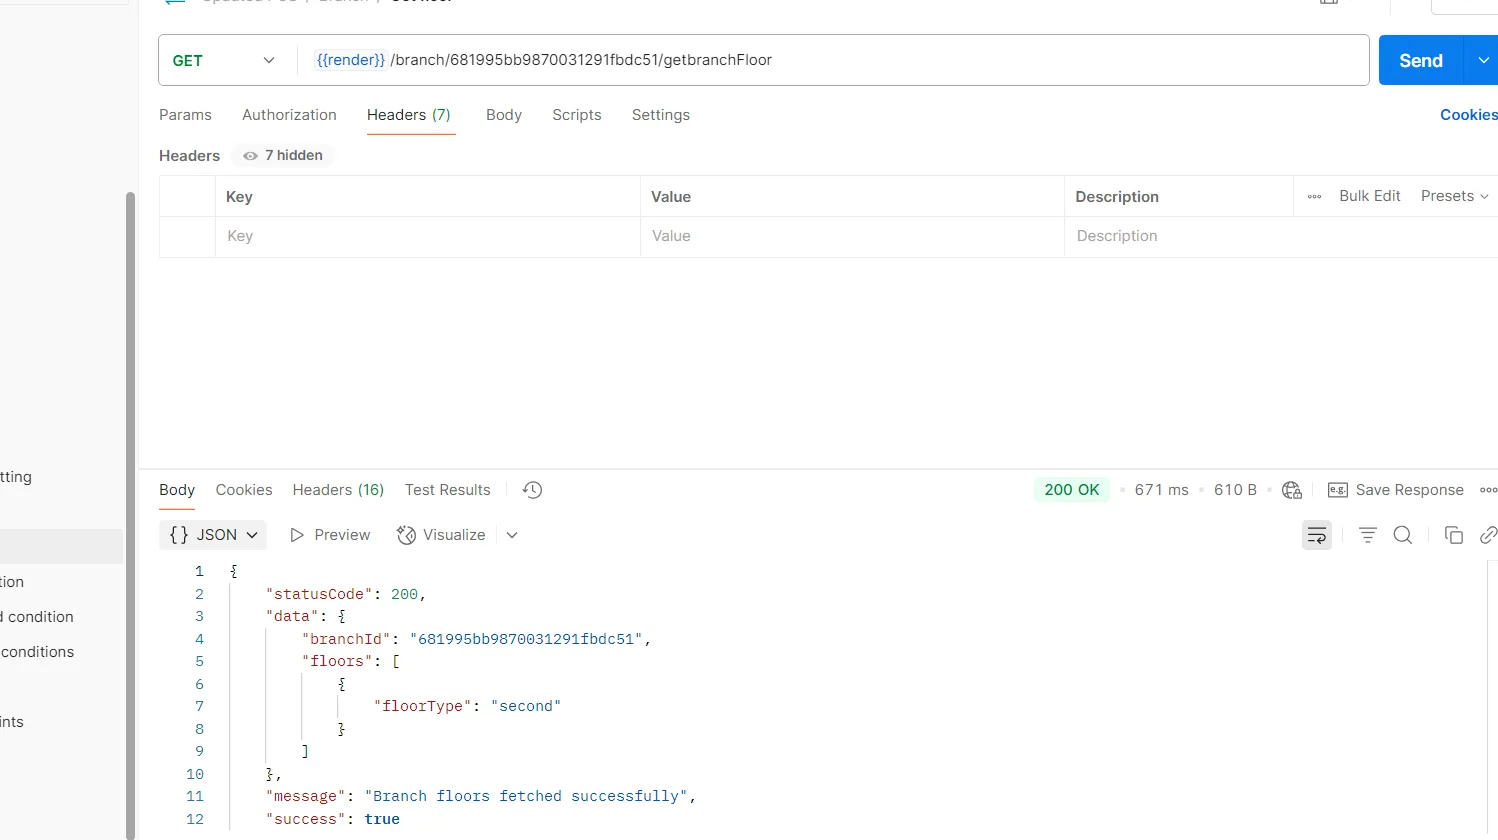Screen dimensions: 1498x840
Task: Click the header Key input field
Action: point(427,237)
